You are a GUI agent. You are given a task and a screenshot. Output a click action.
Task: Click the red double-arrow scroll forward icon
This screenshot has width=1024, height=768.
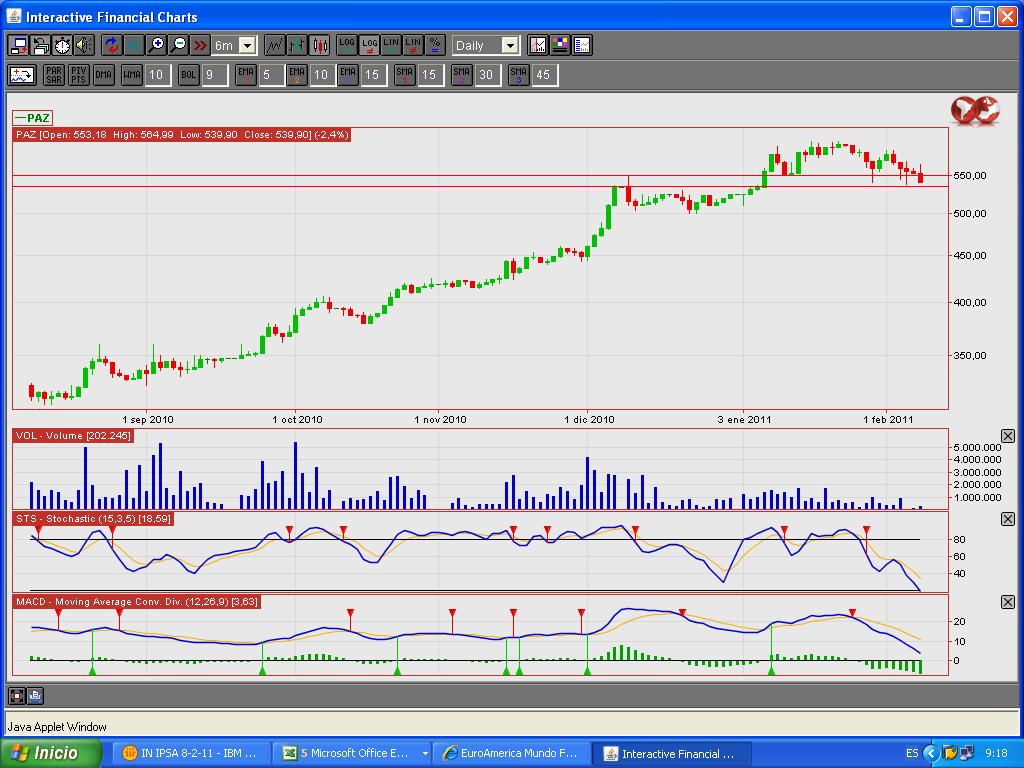point(200,45)
